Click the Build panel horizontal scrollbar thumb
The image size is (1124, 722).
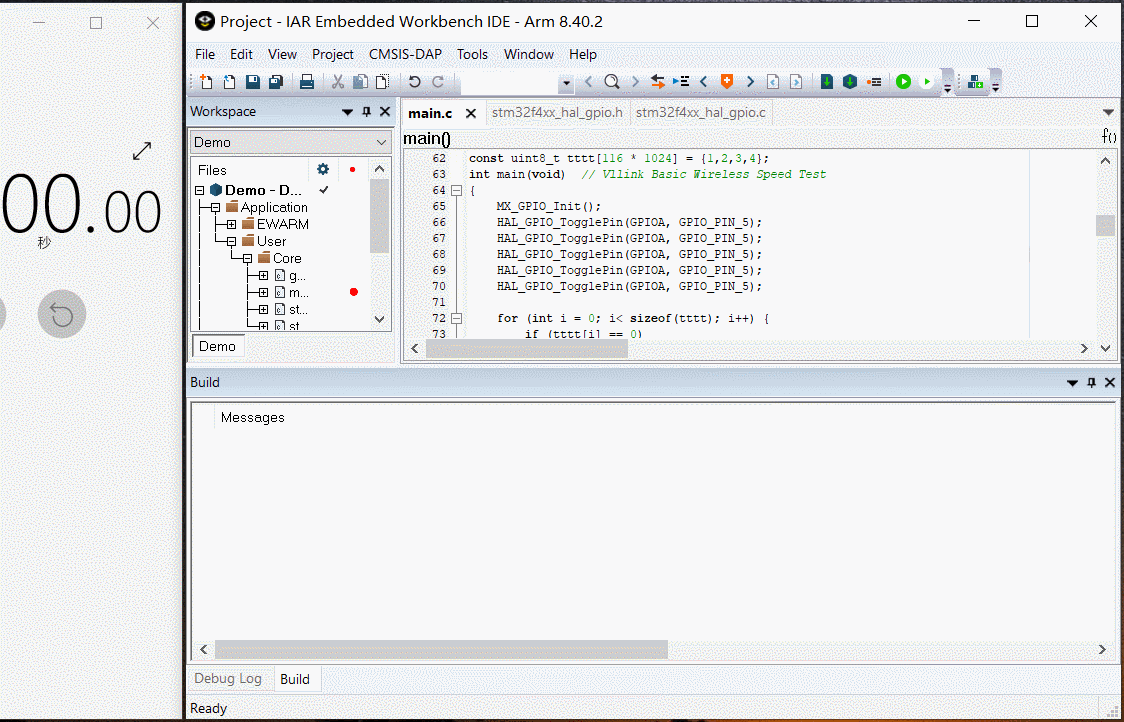(x=442, y=650)
